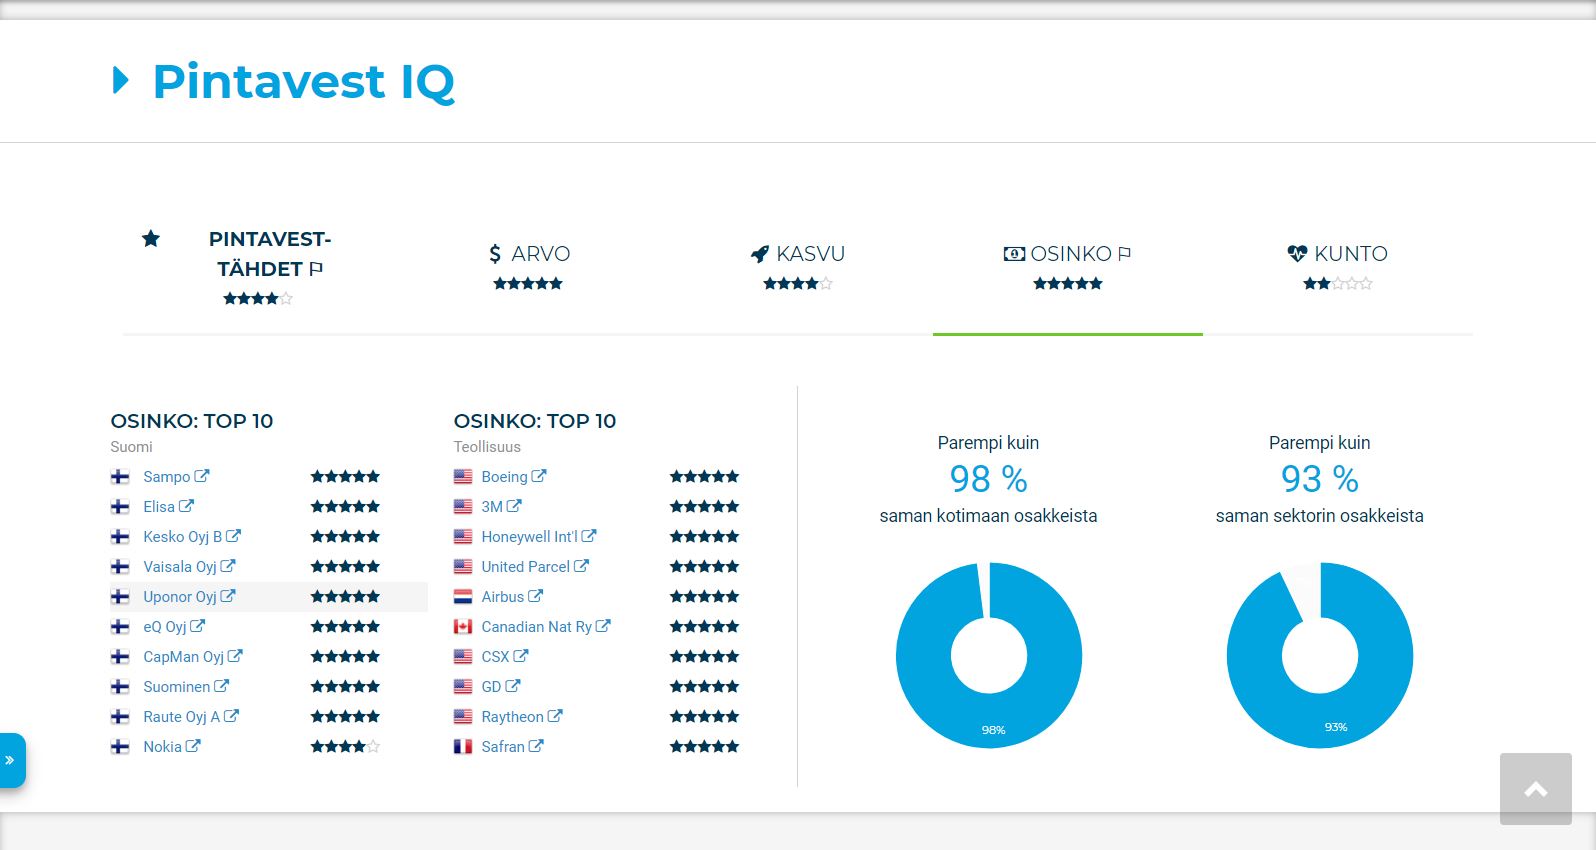Click the Finnish flag next to Elisa

(120, 507)
